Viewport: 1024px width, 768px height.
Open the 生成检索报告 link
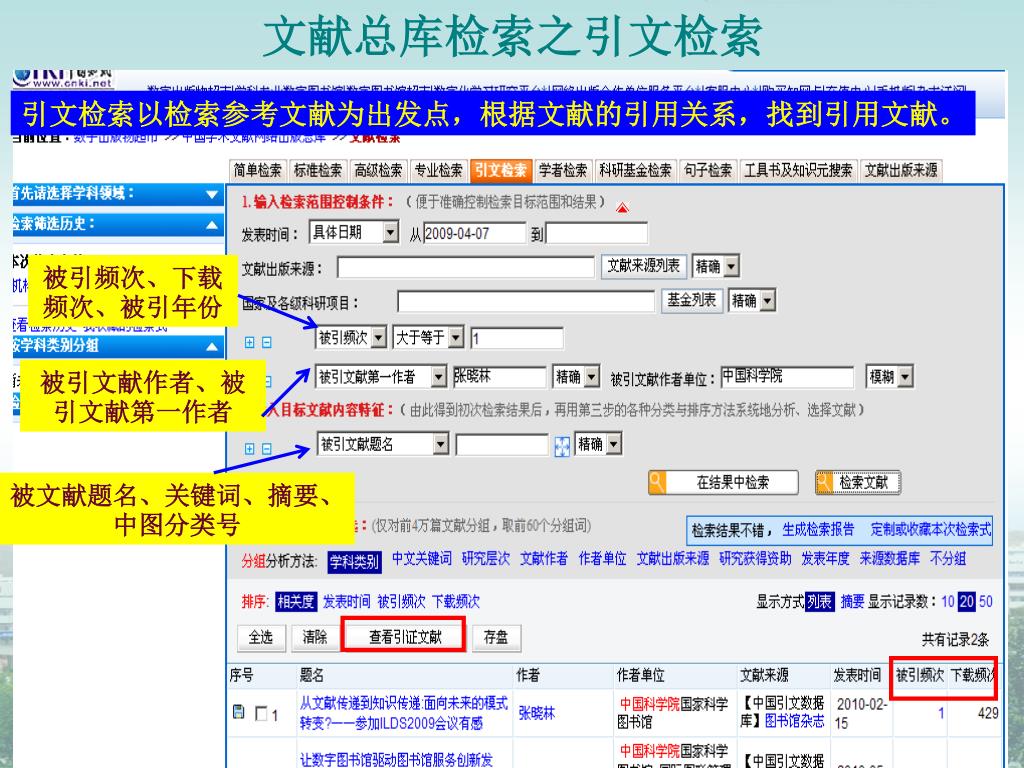(x=818, y=530)
